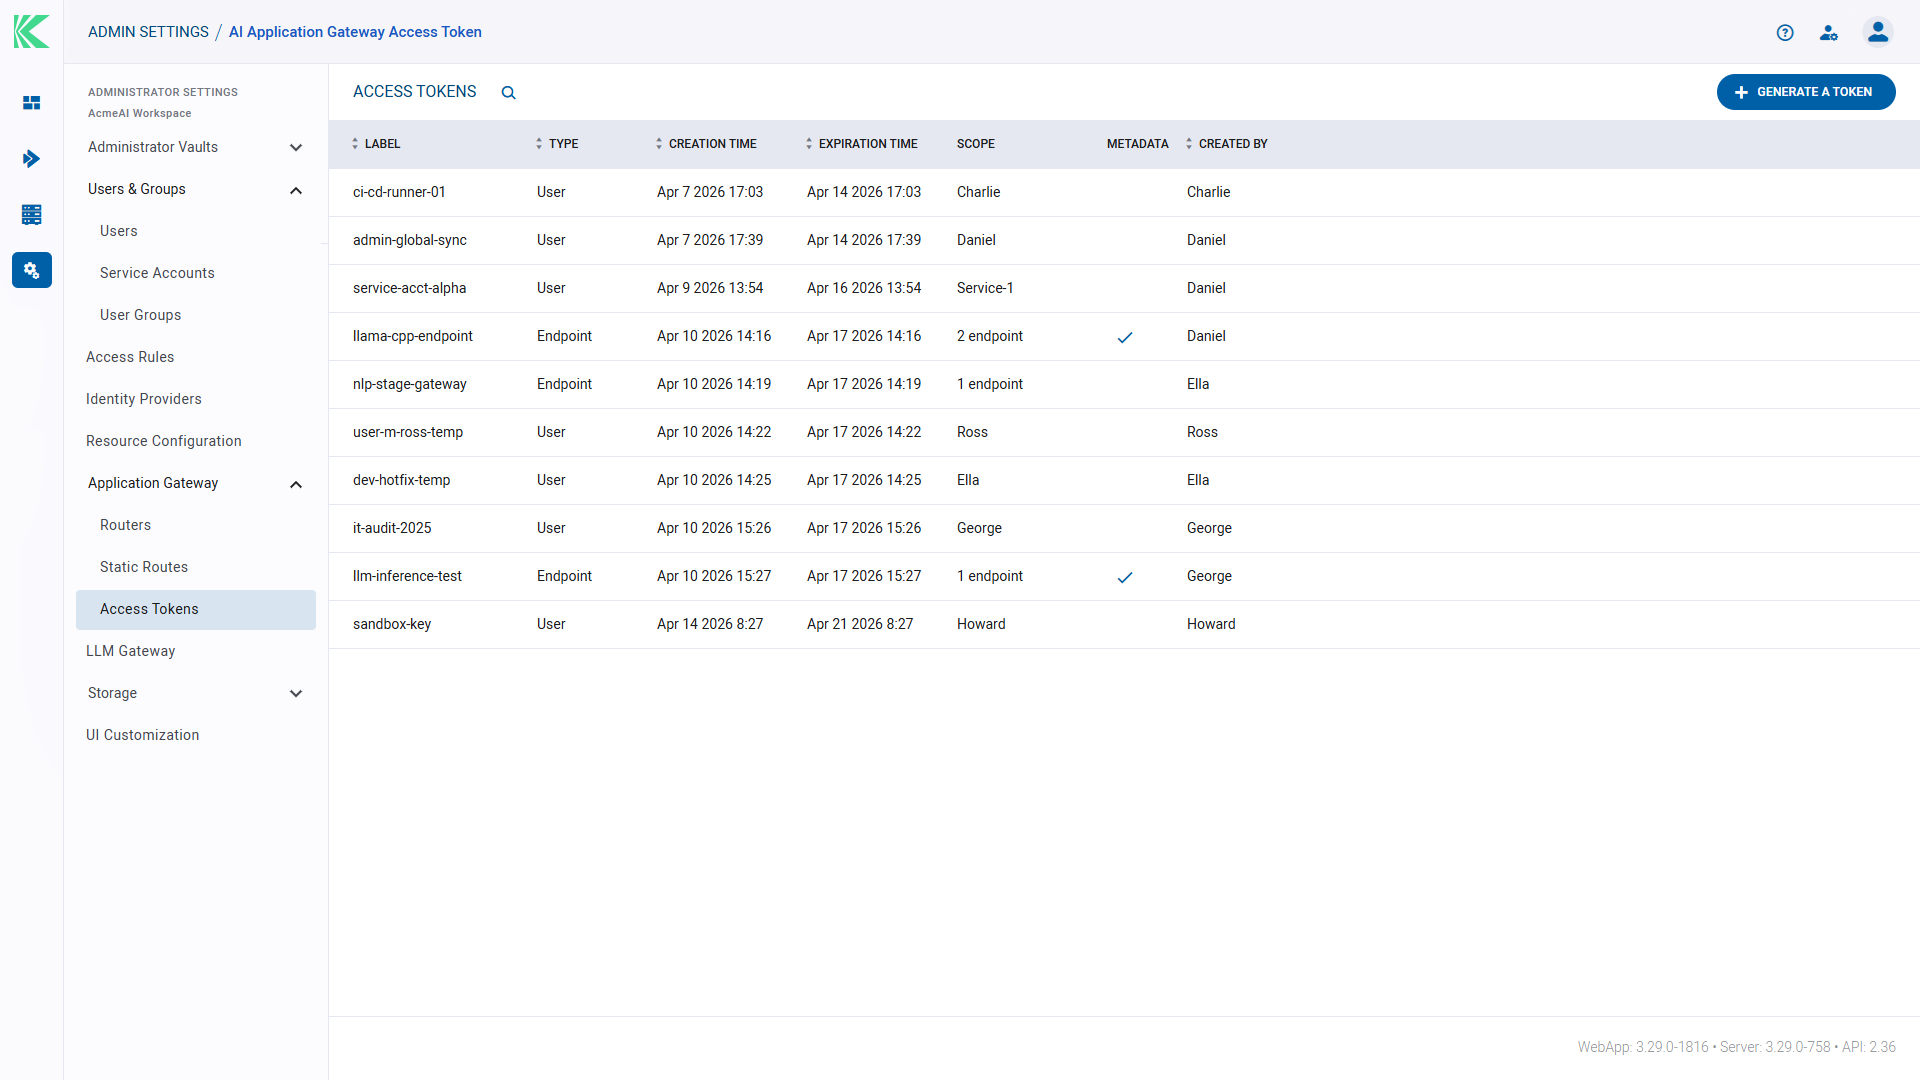
Task: Click 'Ross' in Created By column
Action: click(x=1202, y=432)
